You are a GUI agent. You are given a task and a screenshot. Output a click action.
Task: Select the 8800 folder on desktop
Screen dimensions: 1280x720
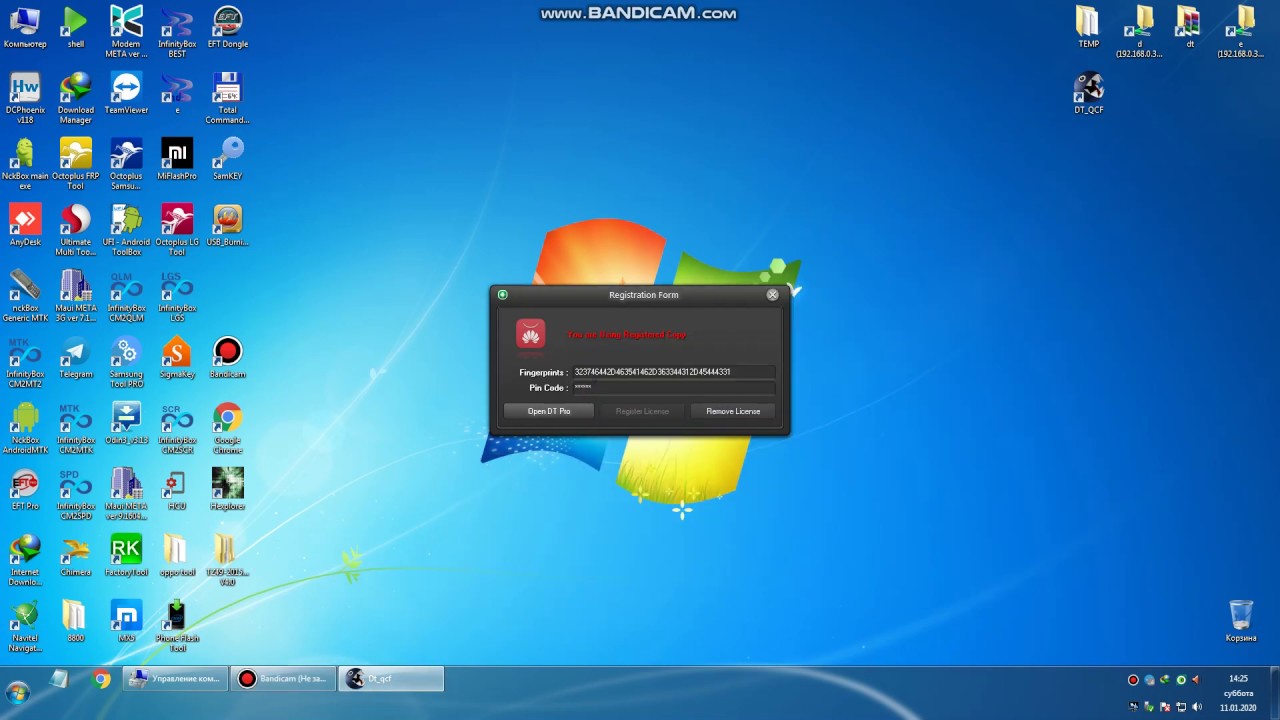tap(75, 621)
